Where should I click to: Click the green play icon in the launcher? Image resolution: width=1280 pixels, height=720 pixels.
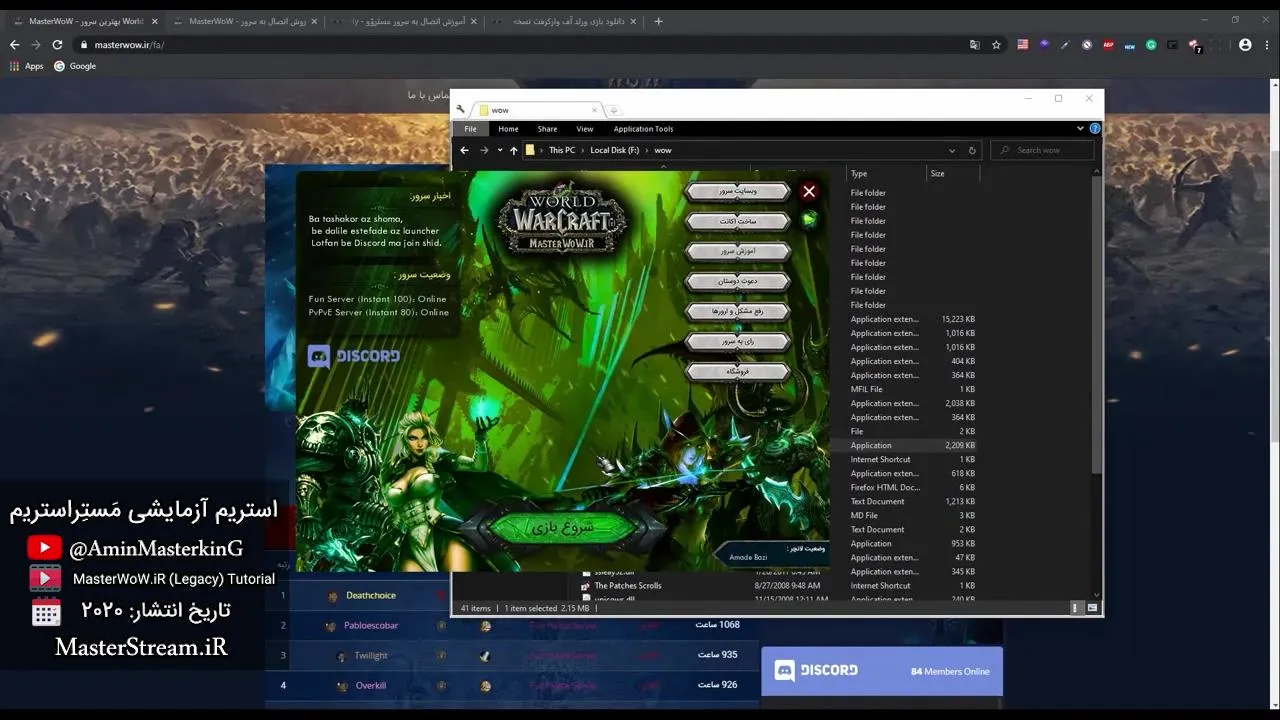(x=809, y=220)
